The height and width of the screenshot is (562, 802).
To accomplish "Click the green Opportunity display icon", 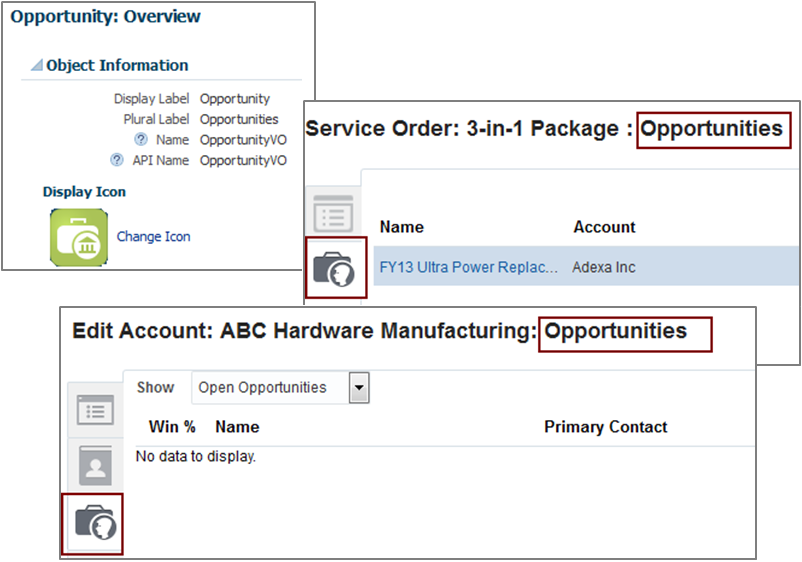I will [x=78, y=237].
